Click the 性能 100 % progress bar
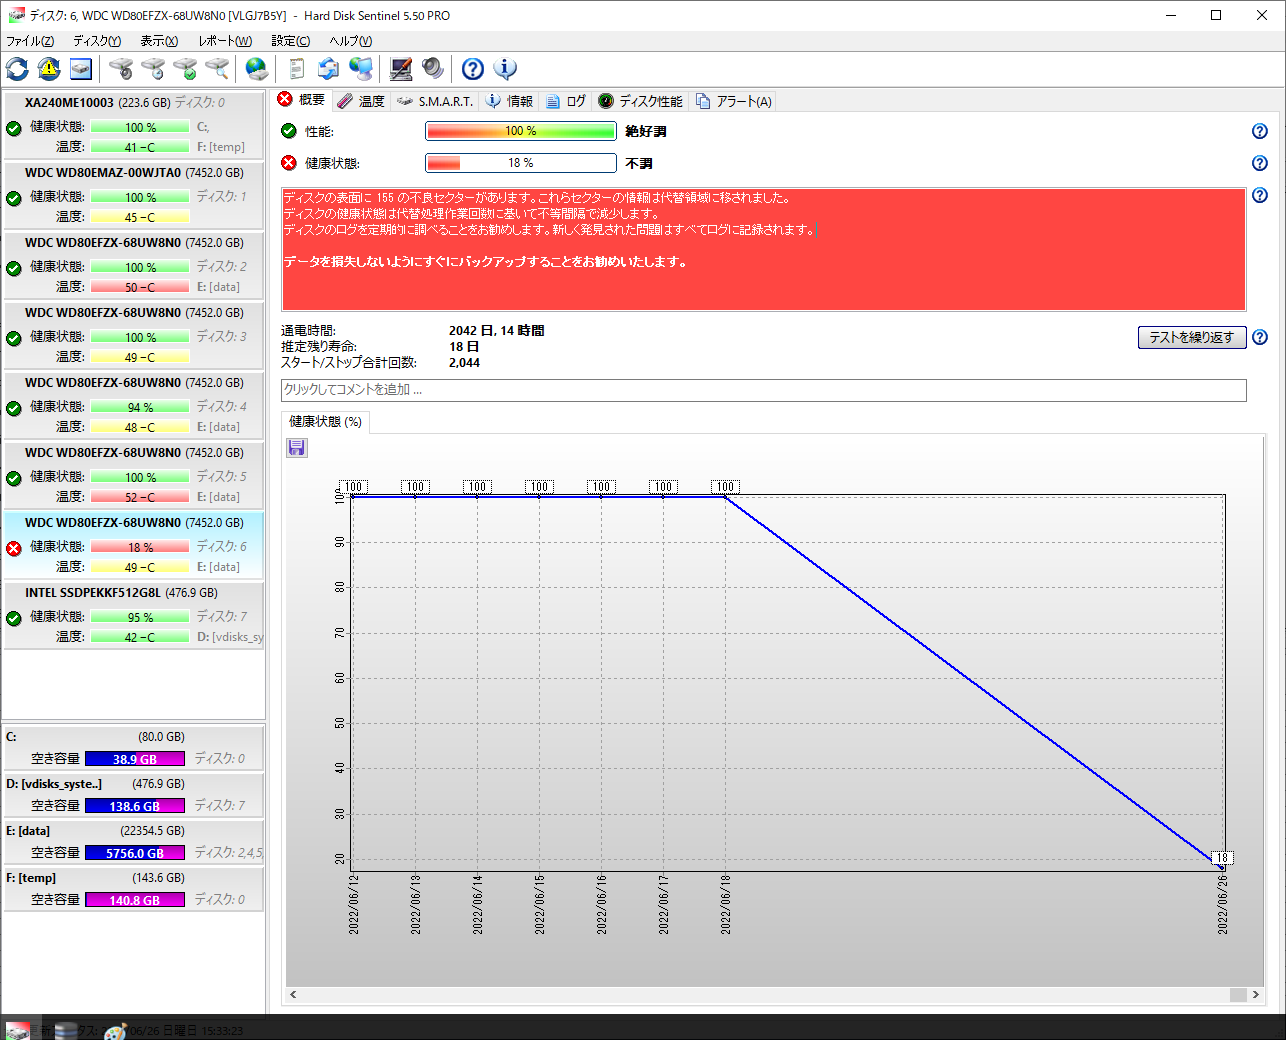Viewport: 1286px width, 1040px height. tap(521, 131)
